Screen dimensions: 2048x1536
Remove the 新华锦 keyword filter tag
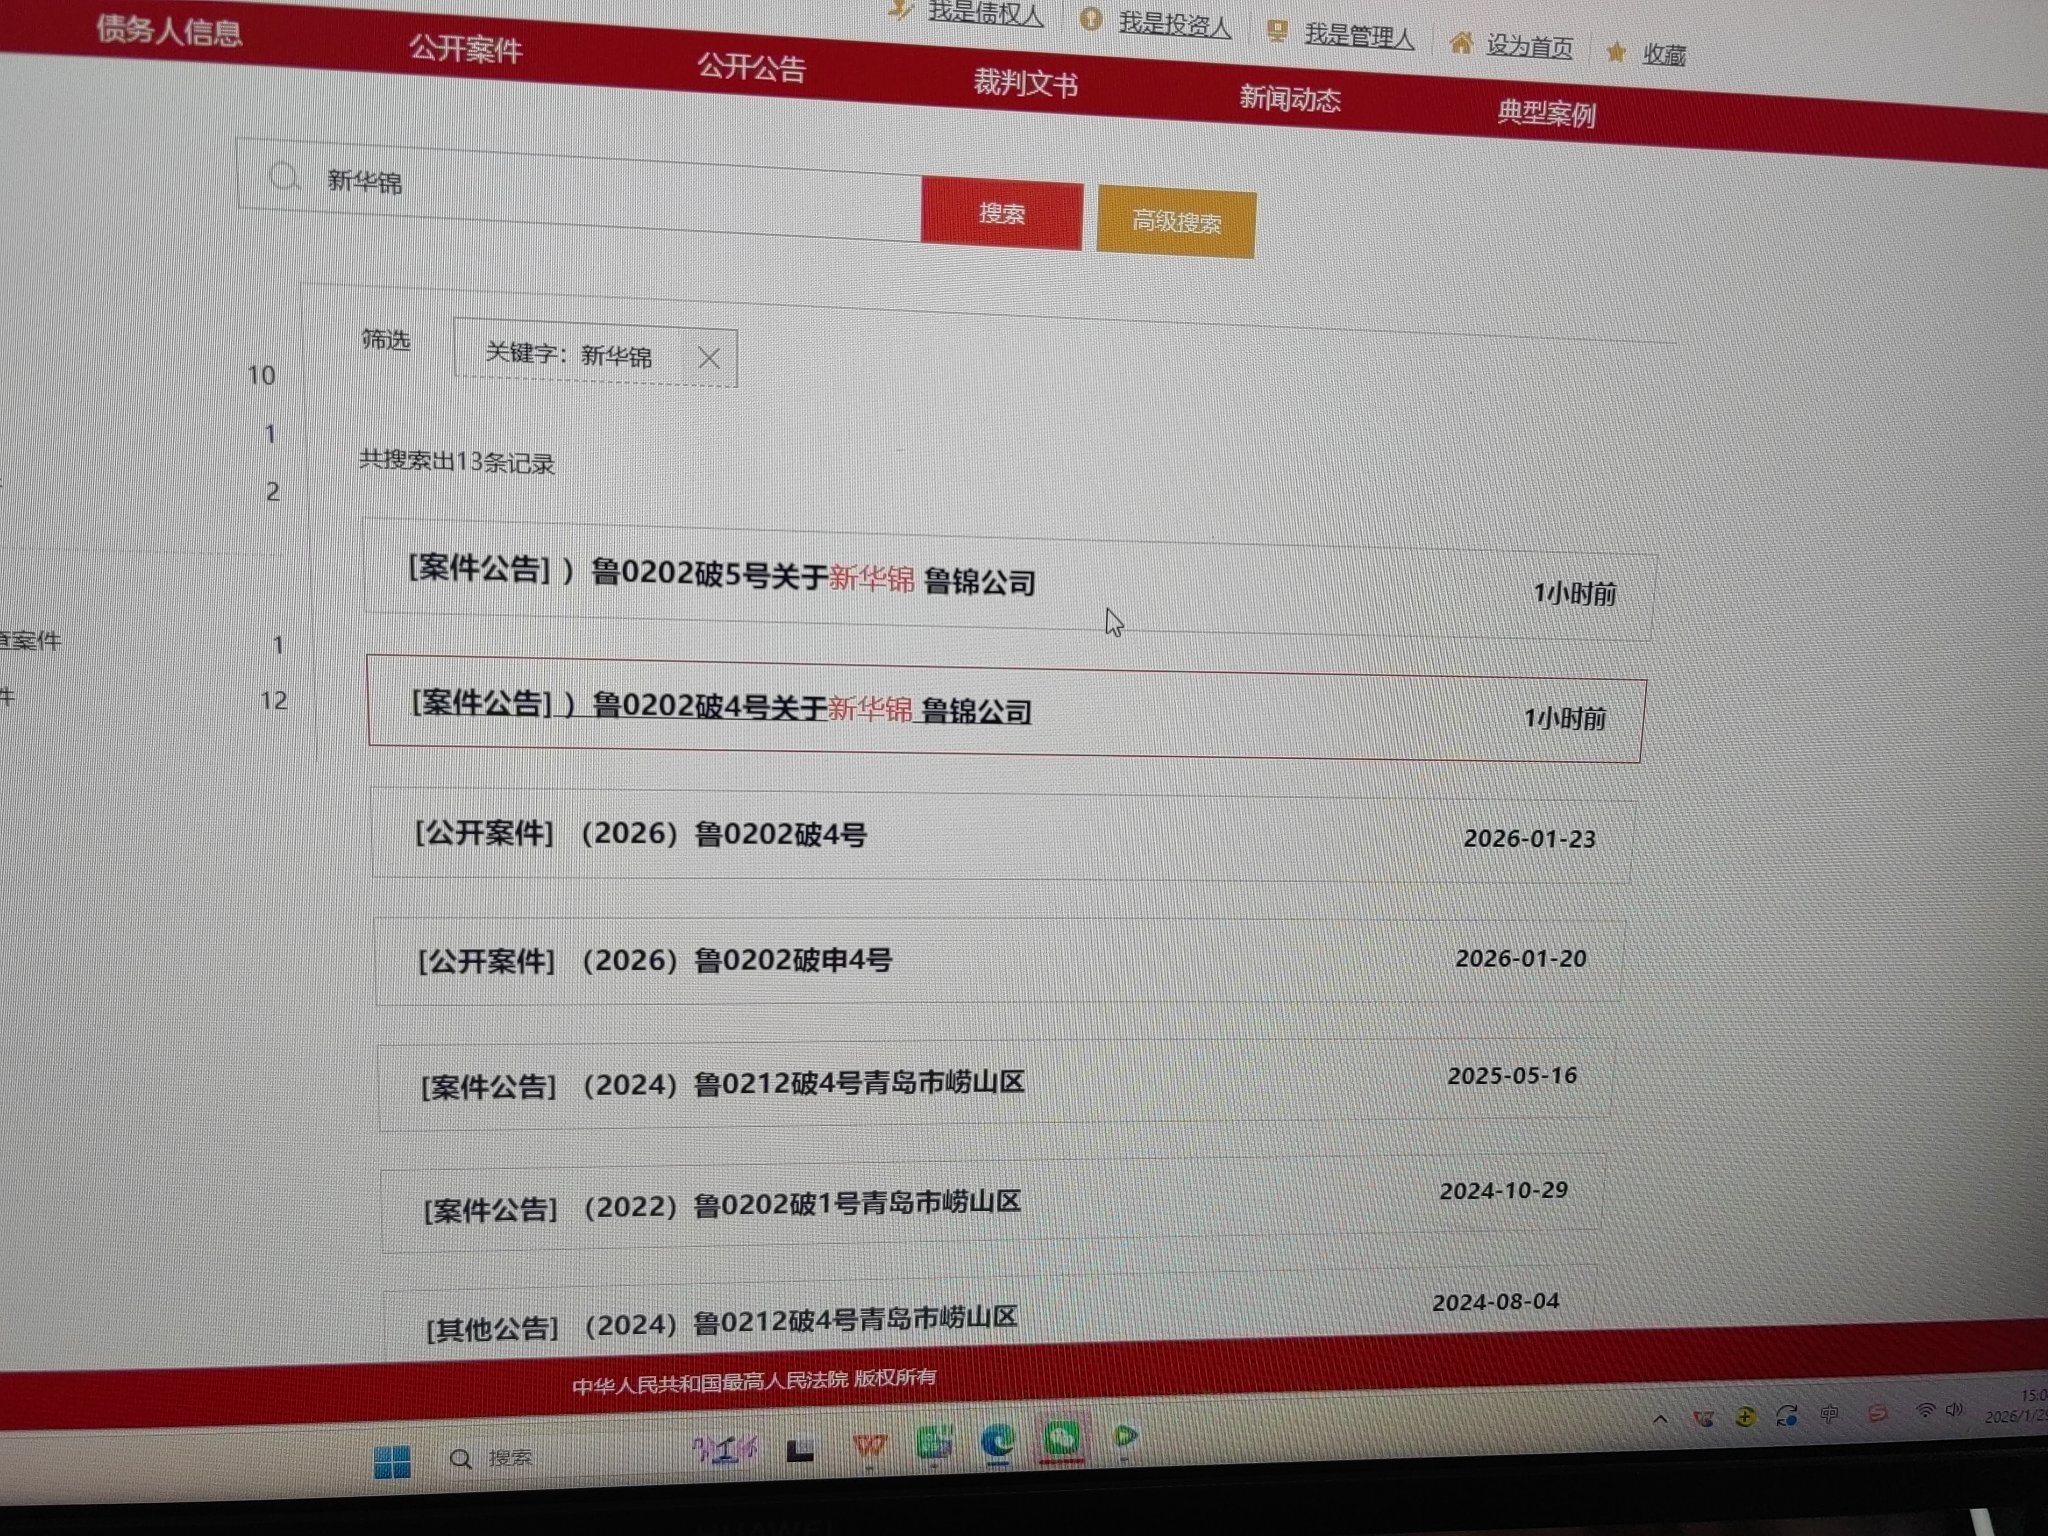(708, 358)
